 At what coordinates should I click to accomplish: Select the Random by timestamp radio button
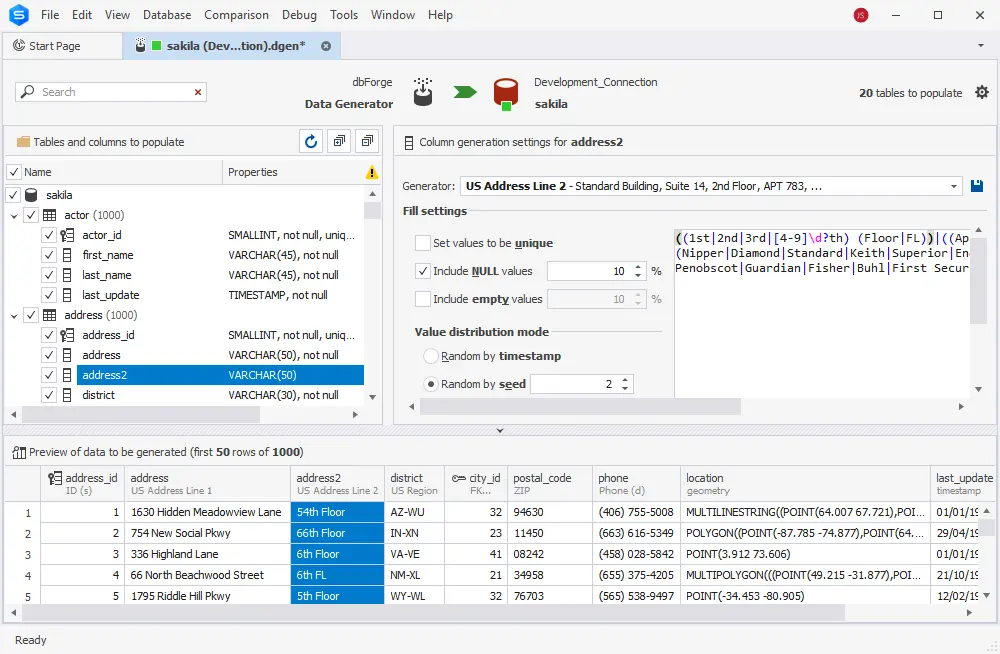[431, 355]
